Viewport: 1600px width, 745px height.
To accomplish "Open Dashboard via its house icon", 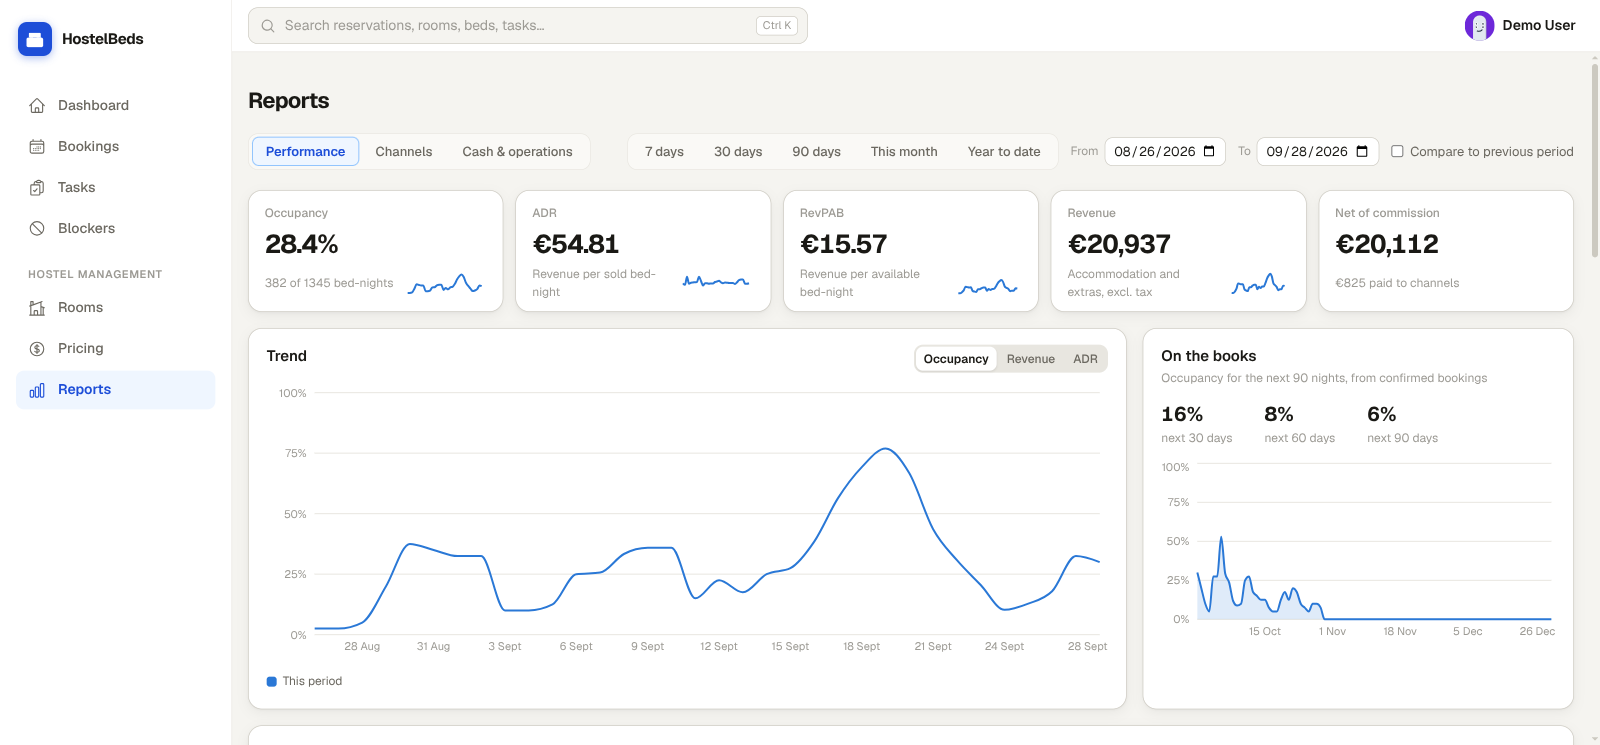I will click(x=37, y=105).
